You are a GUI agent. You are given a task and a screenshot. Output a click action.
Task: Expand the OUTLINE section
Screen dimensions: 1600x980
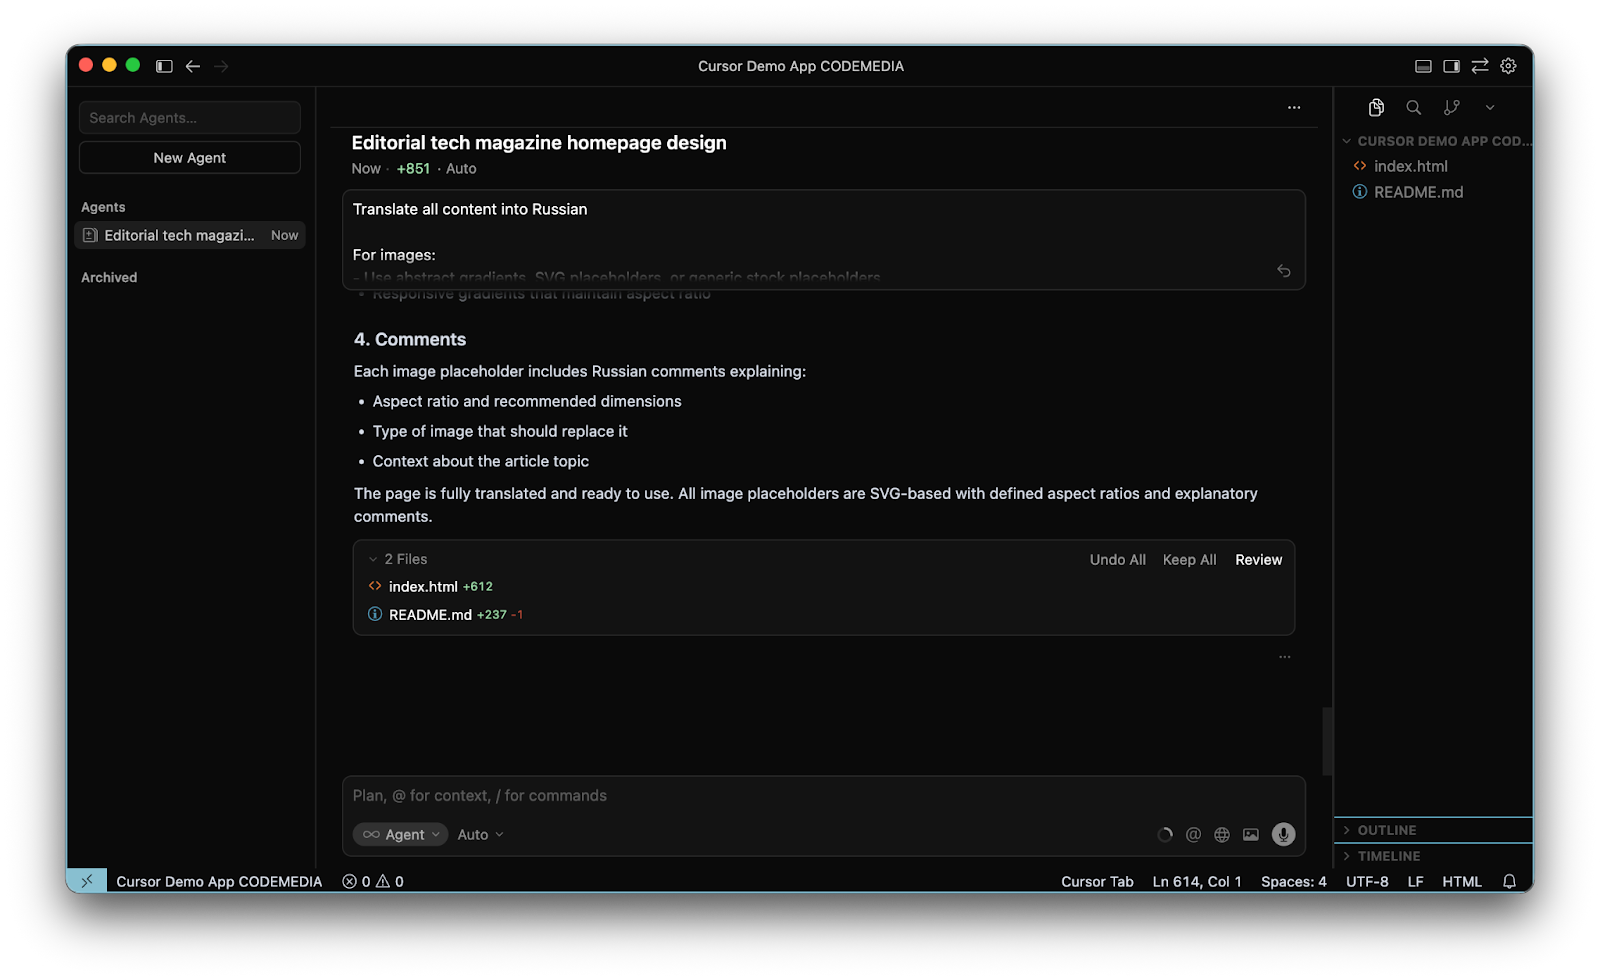tap(1386, 830)
